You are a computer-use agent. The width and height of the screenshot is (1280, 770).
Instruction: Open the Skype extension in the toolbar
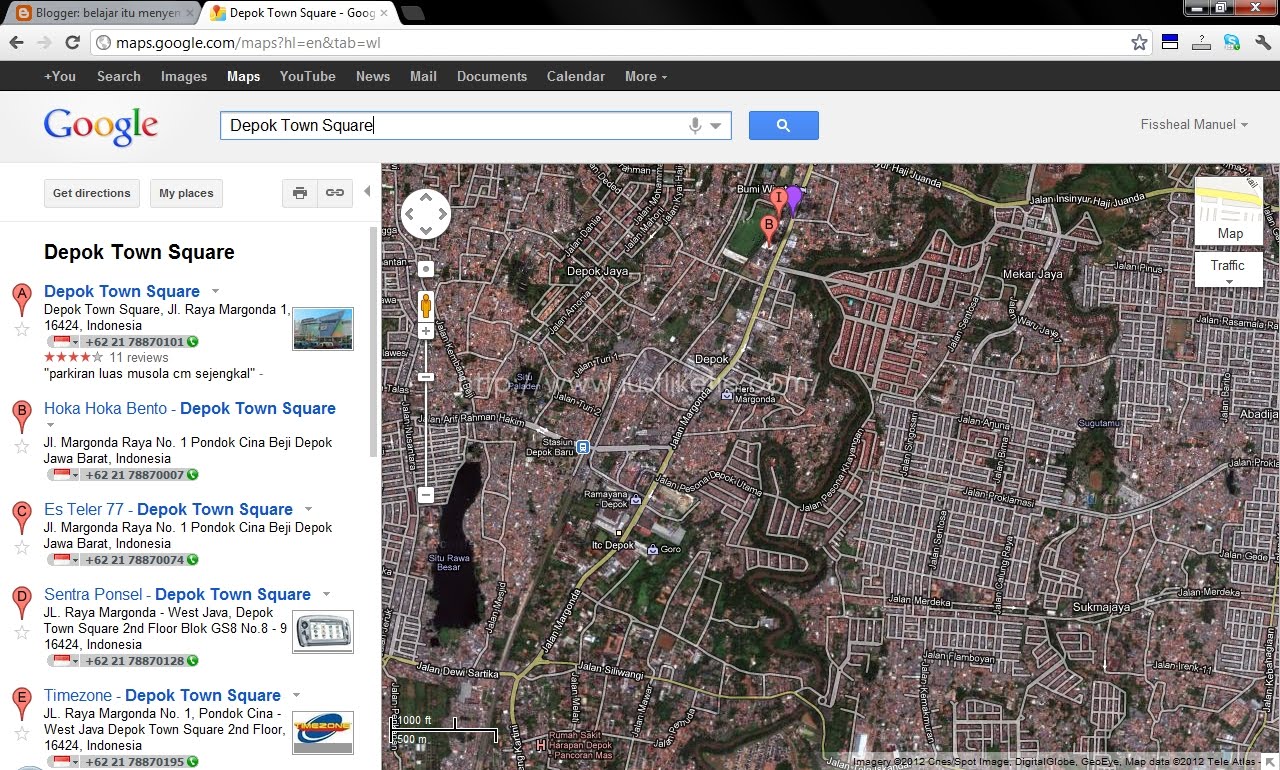1232,42
